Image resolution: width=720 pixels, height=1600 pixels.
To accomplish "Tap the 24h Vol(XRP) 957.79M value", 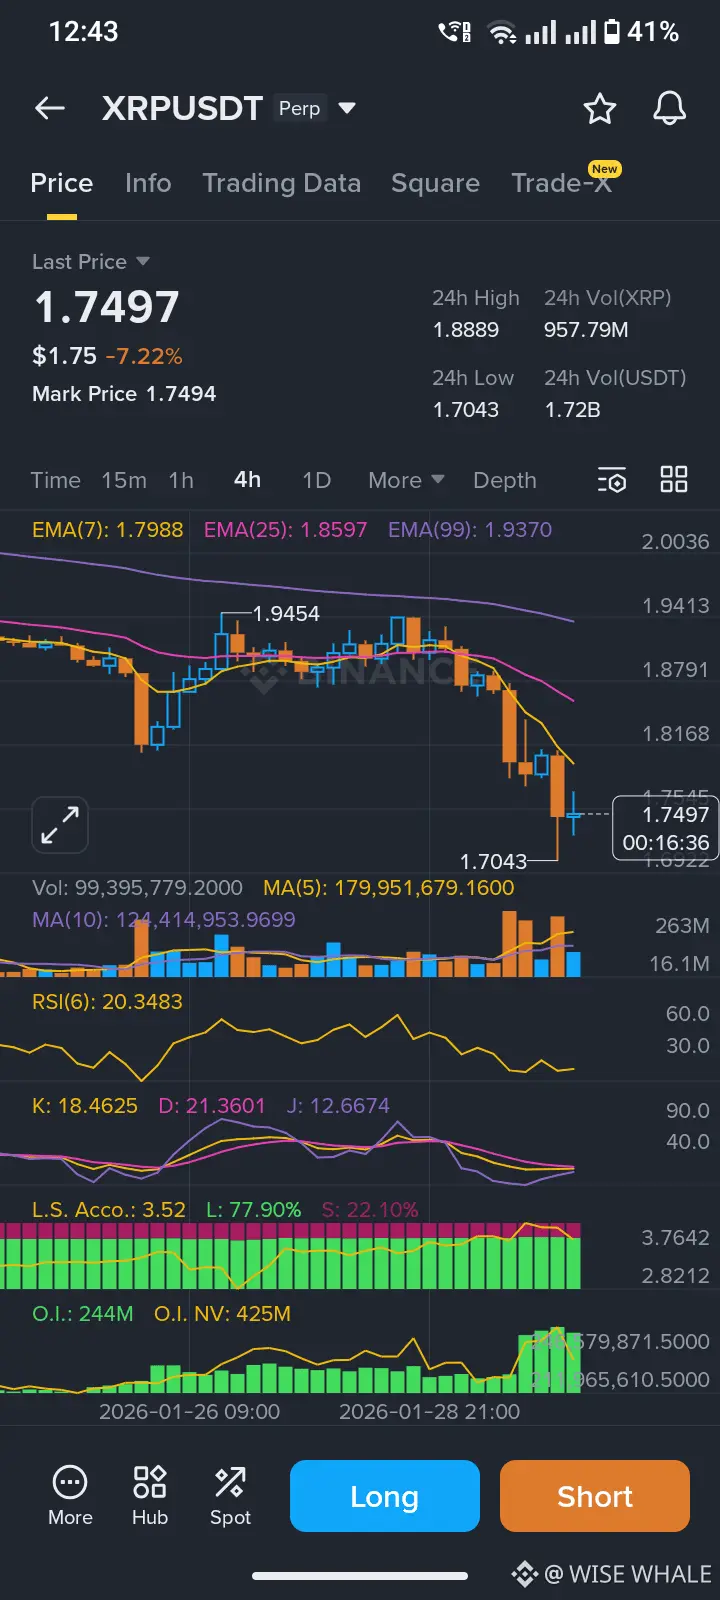I will 586,330.
